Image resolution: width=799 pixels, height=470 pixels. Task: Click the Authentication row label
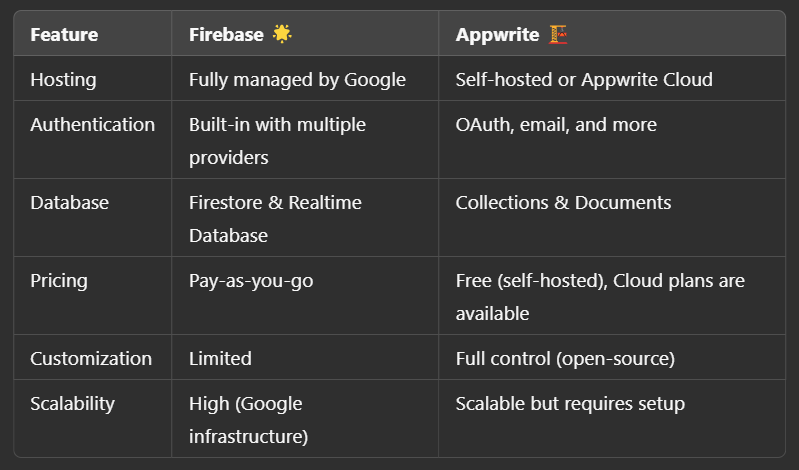pos(92,125)
